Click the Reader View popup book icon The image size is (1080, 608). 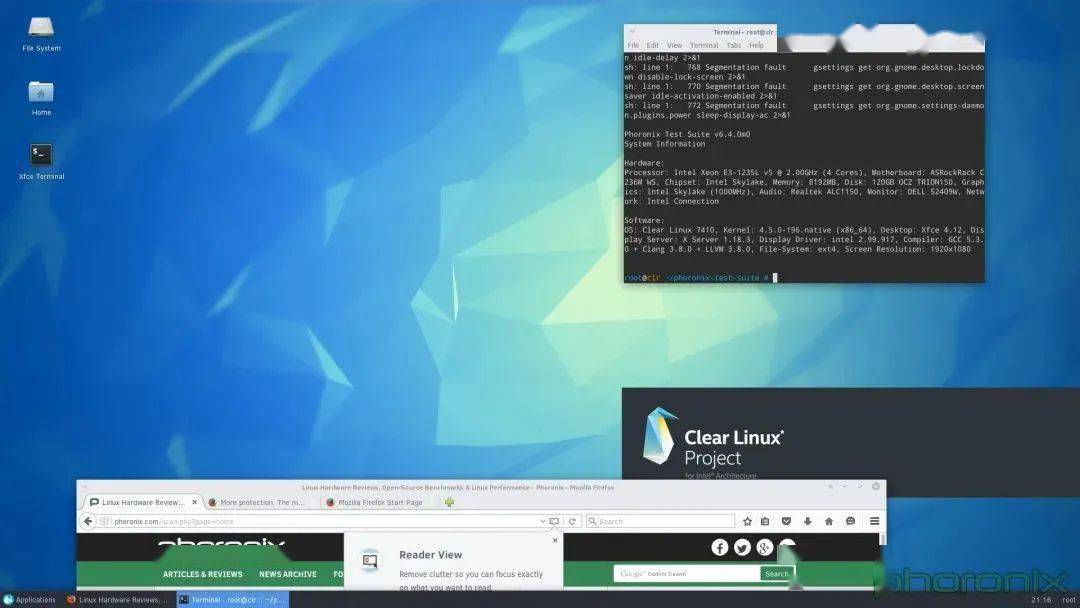pos(370,561)
